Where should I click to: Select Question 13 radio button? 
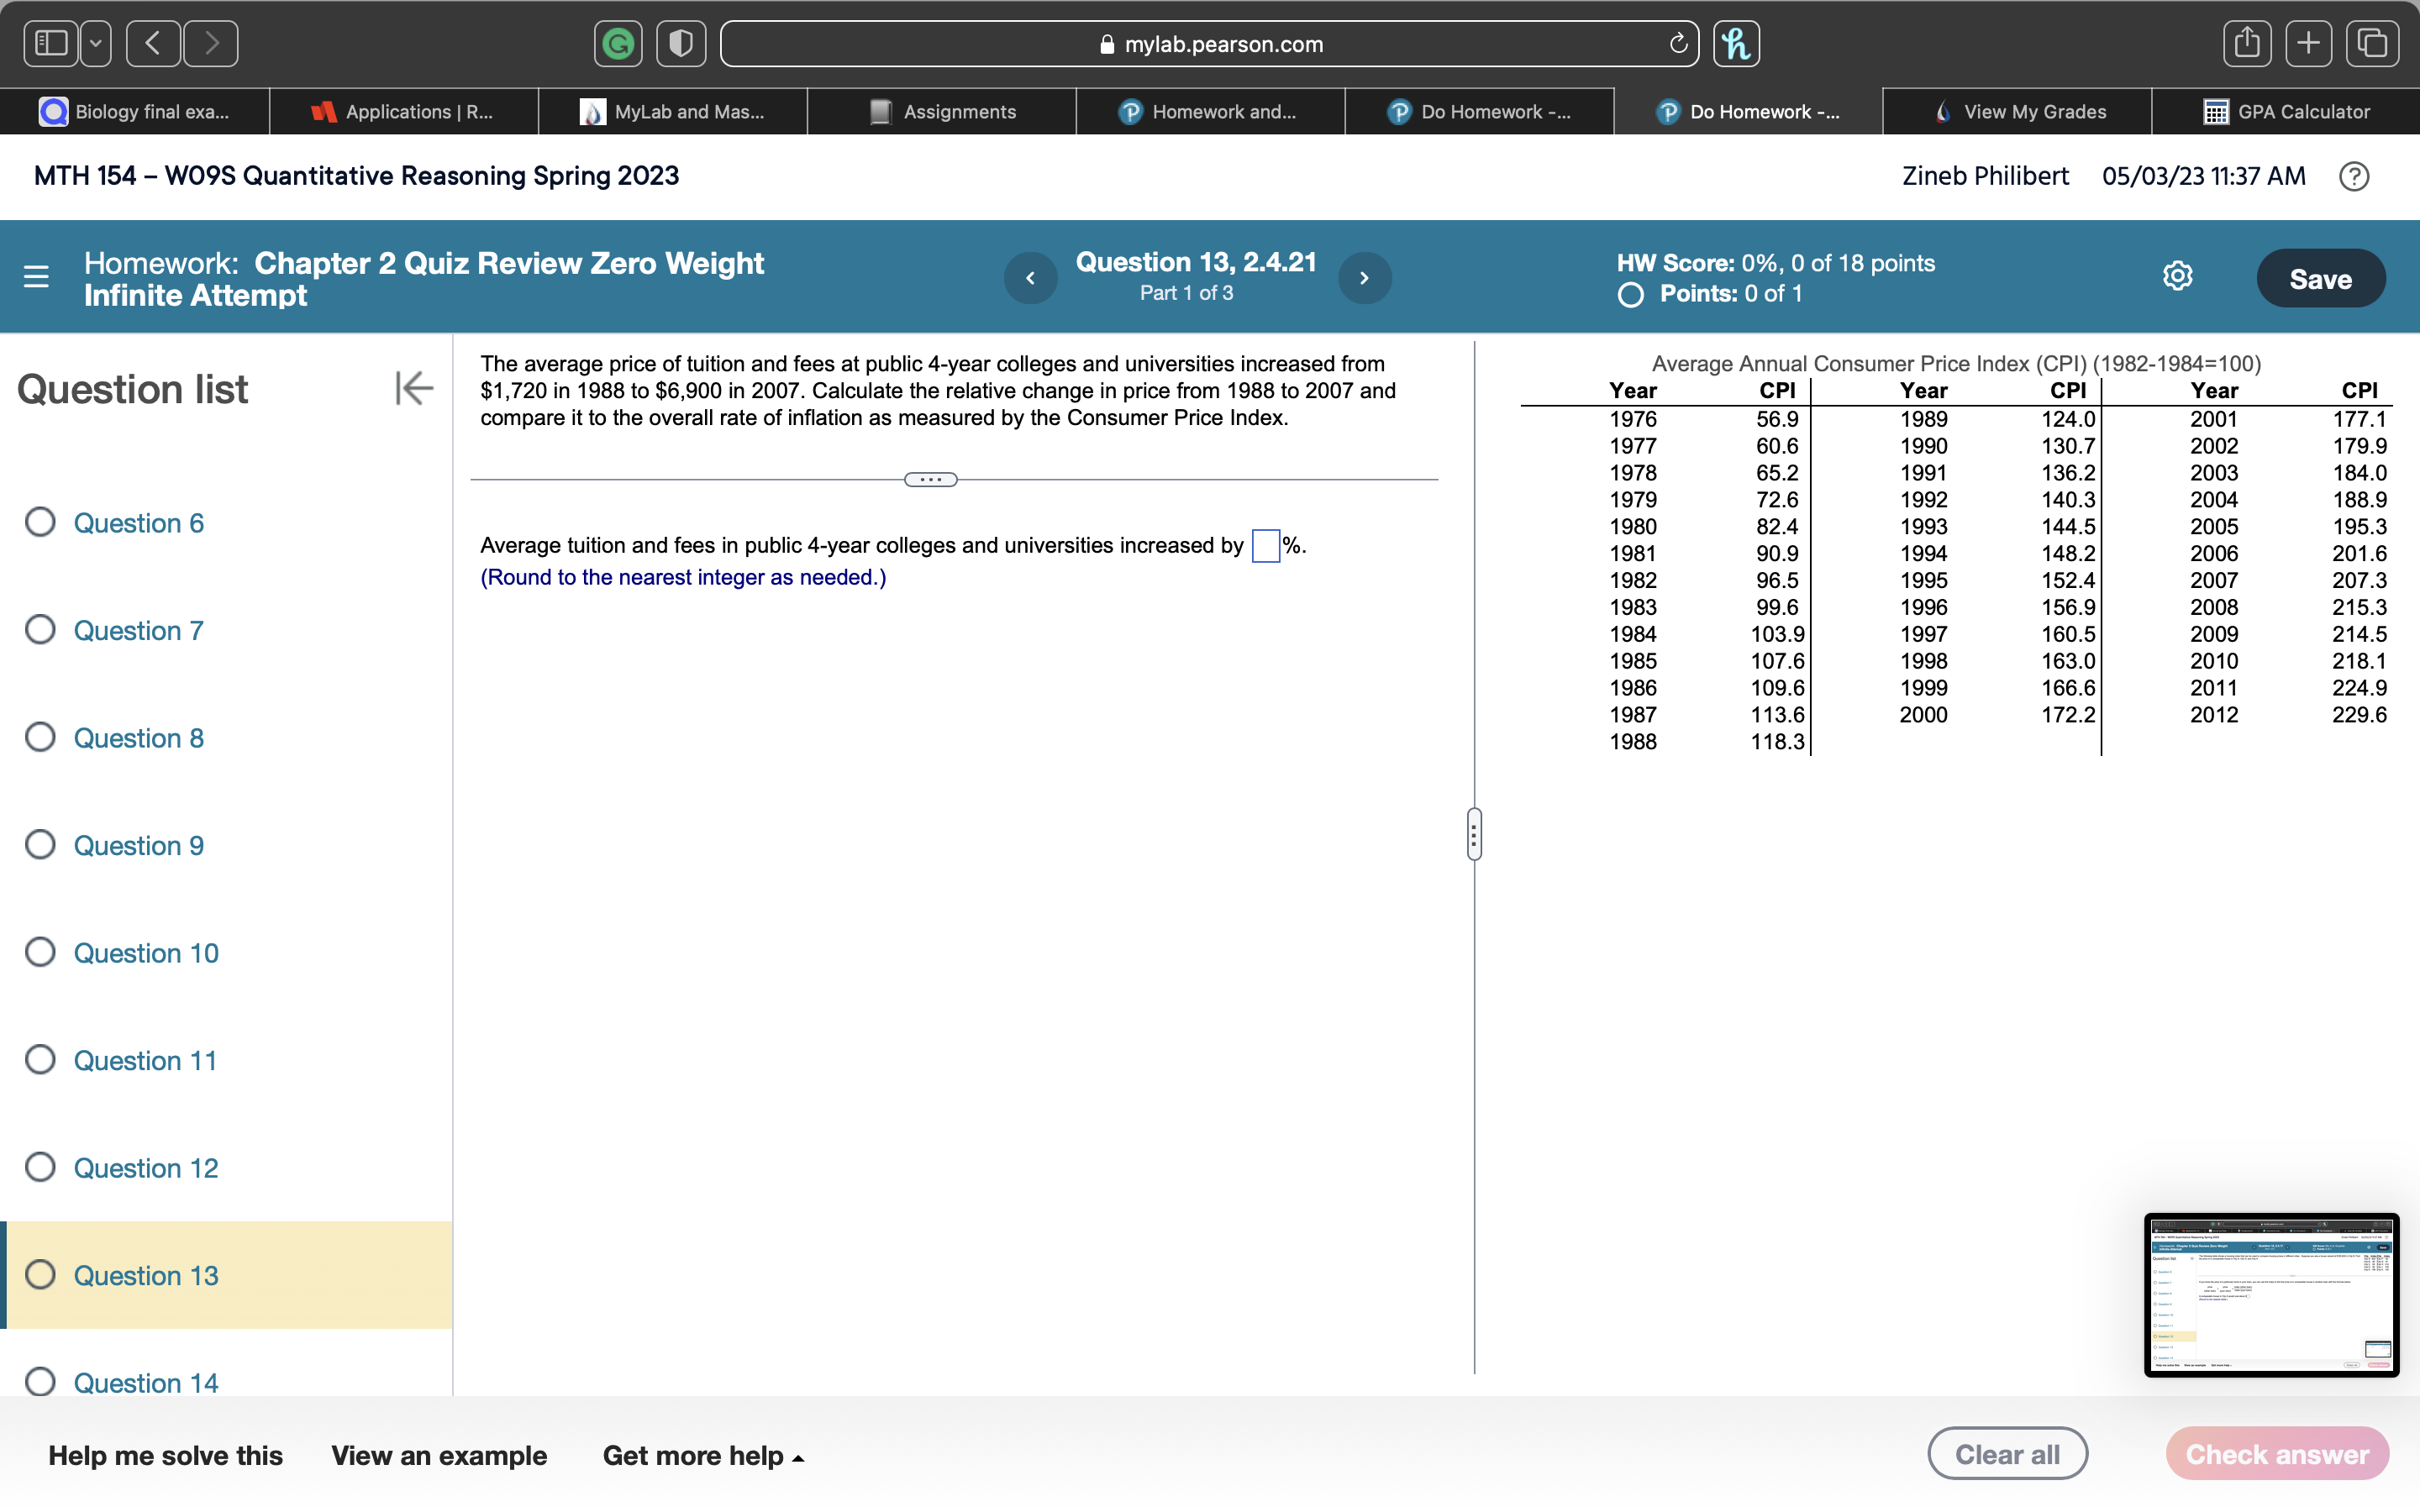click(42, 1275)
